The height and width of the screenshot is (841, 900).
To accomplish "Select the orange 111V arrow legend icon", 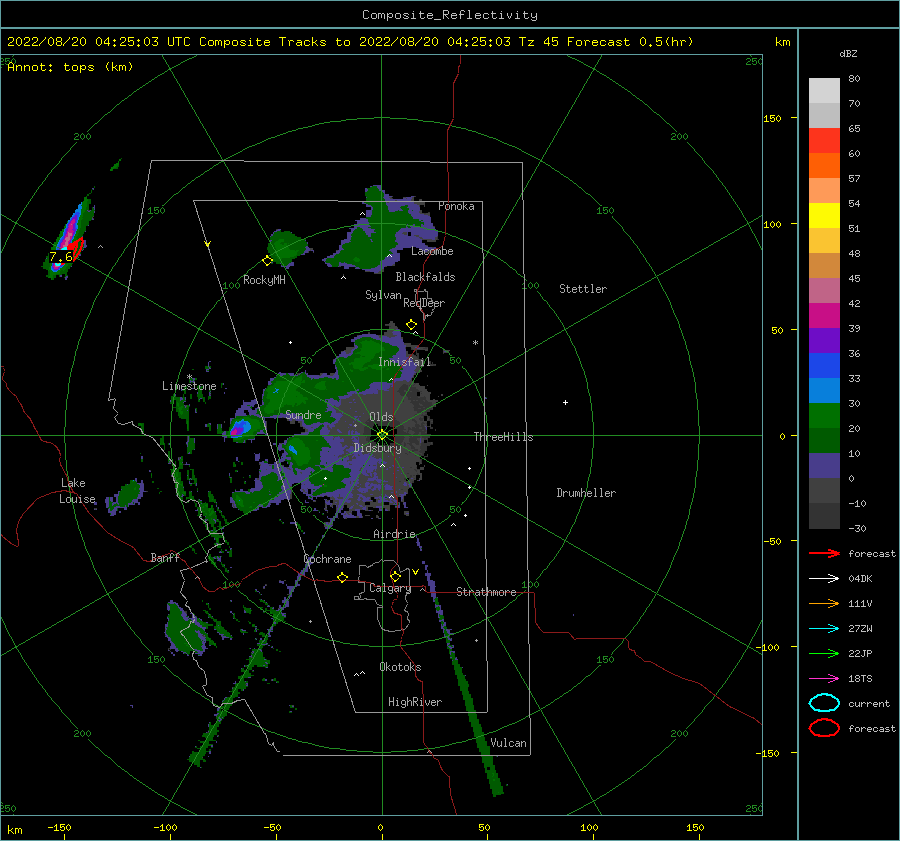I will pyautogui.click(x=824, y=603).
